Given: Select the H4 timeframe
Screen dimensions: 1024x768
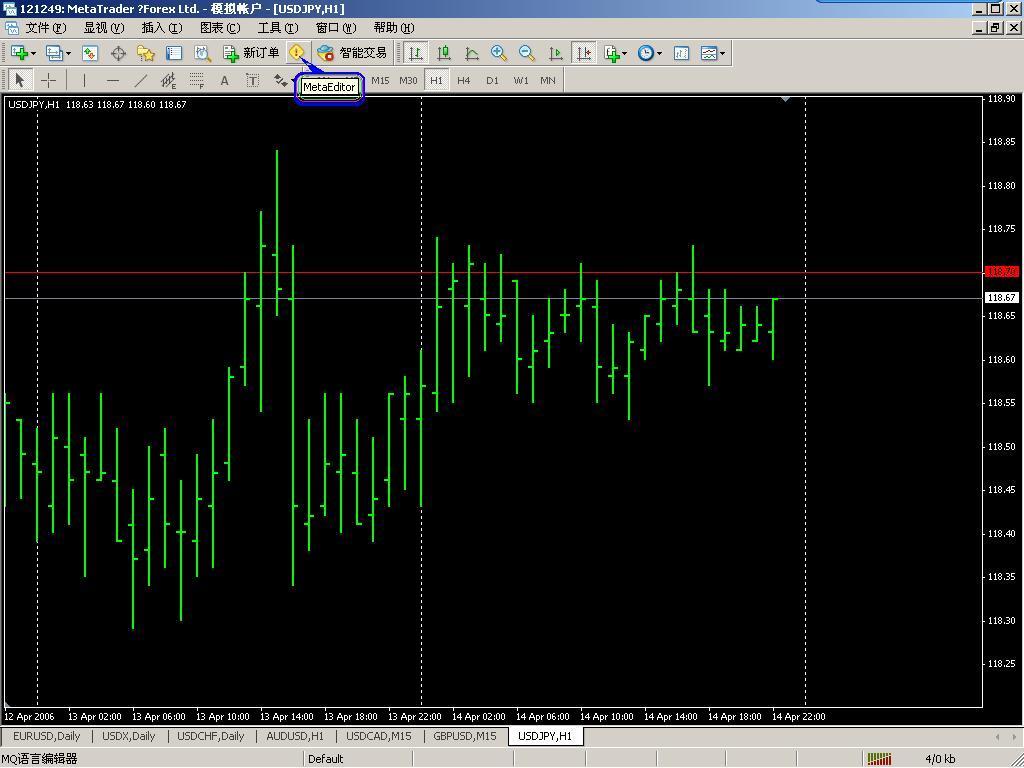Looking at the screenshot, I should [x=463, y=80].
